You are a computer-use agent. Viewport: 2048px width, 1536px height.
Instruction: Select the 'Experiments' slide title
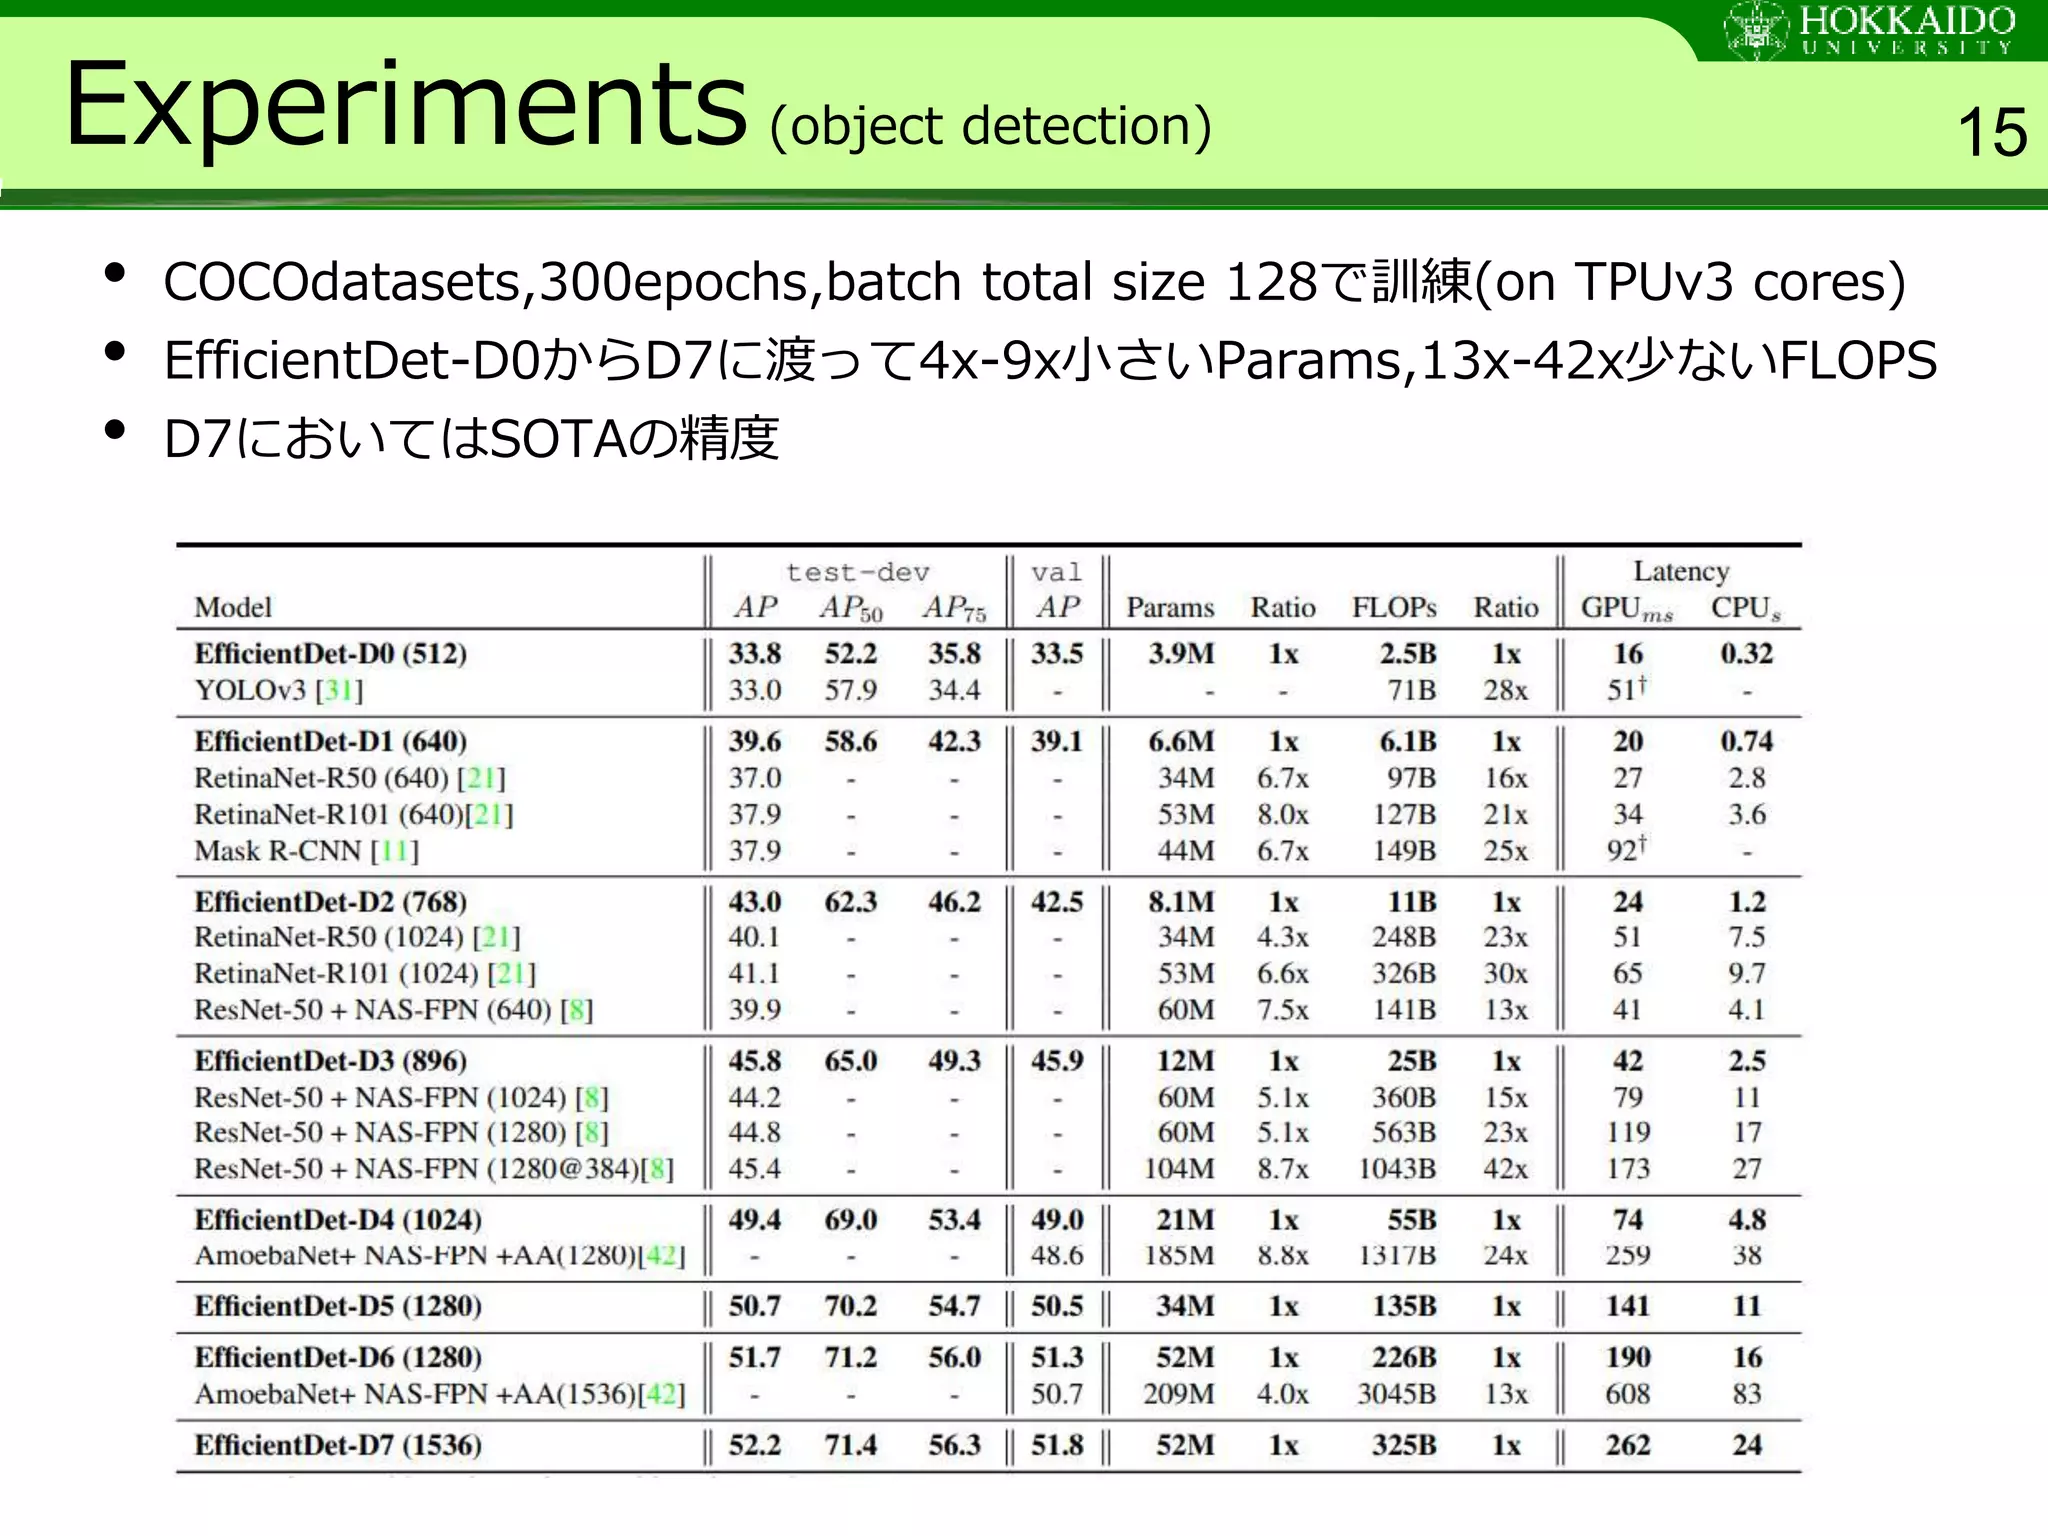pyautogui.click(x=405, y=106)
